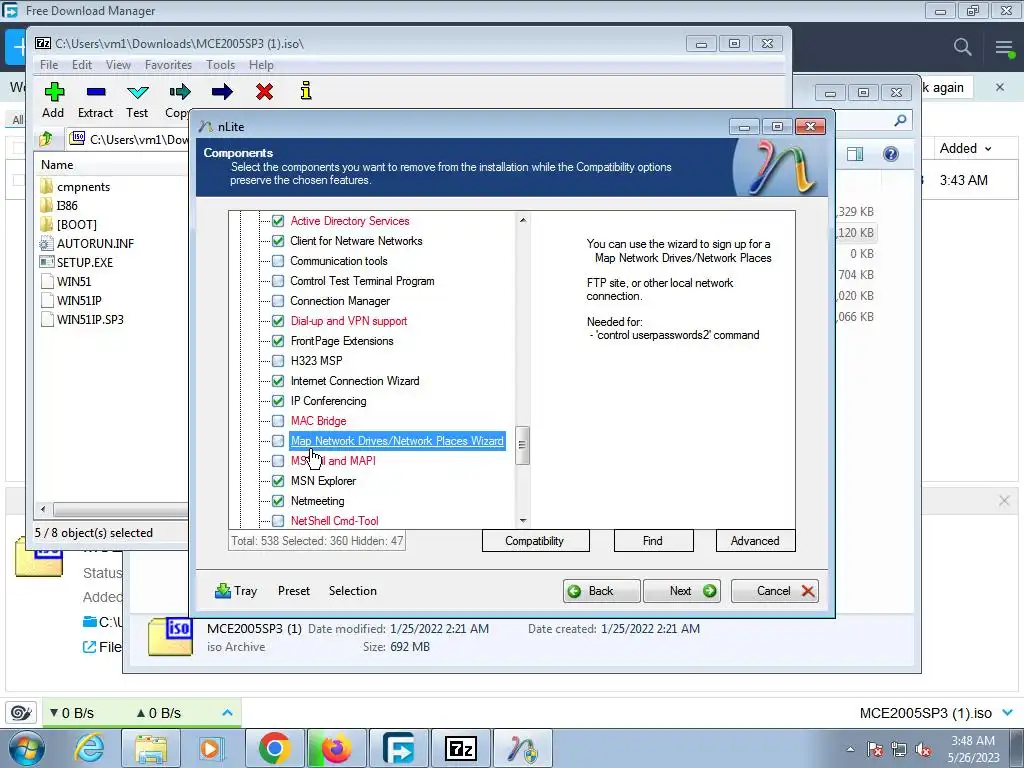This screenshot has height=768, width=1024.
Task: Expand the speed panel chevron
Action: pos(227,712)
